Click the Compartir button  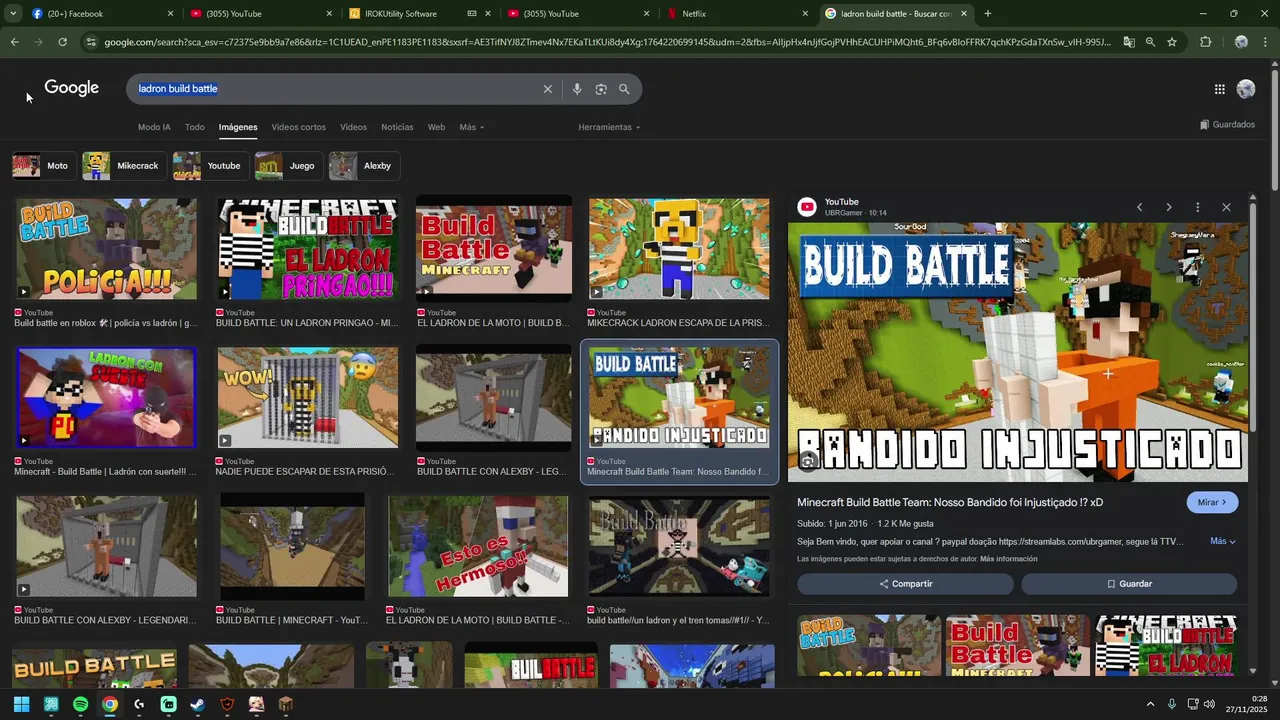click(x=905, y=584)
